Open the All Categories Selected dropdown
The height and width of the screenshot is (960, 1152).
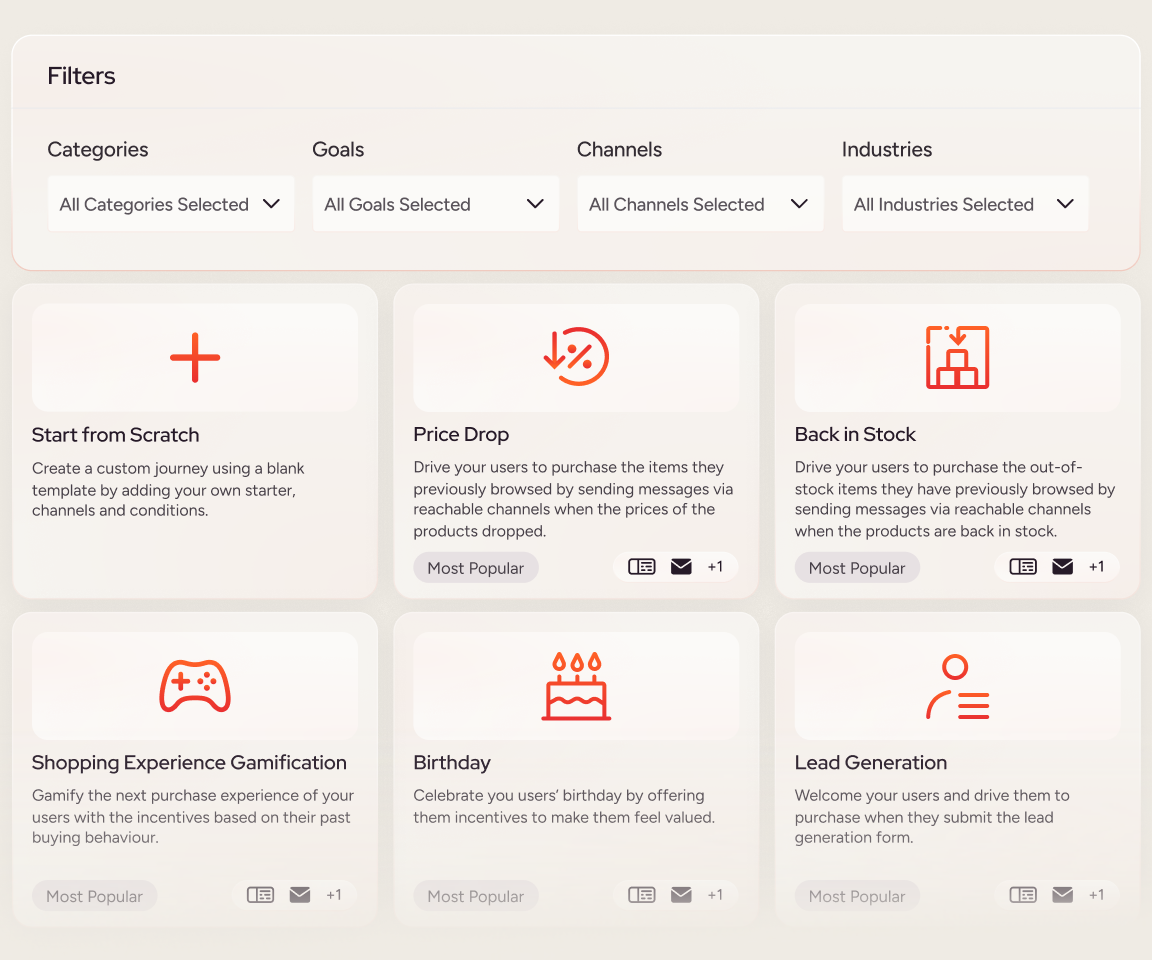(171, 204)
